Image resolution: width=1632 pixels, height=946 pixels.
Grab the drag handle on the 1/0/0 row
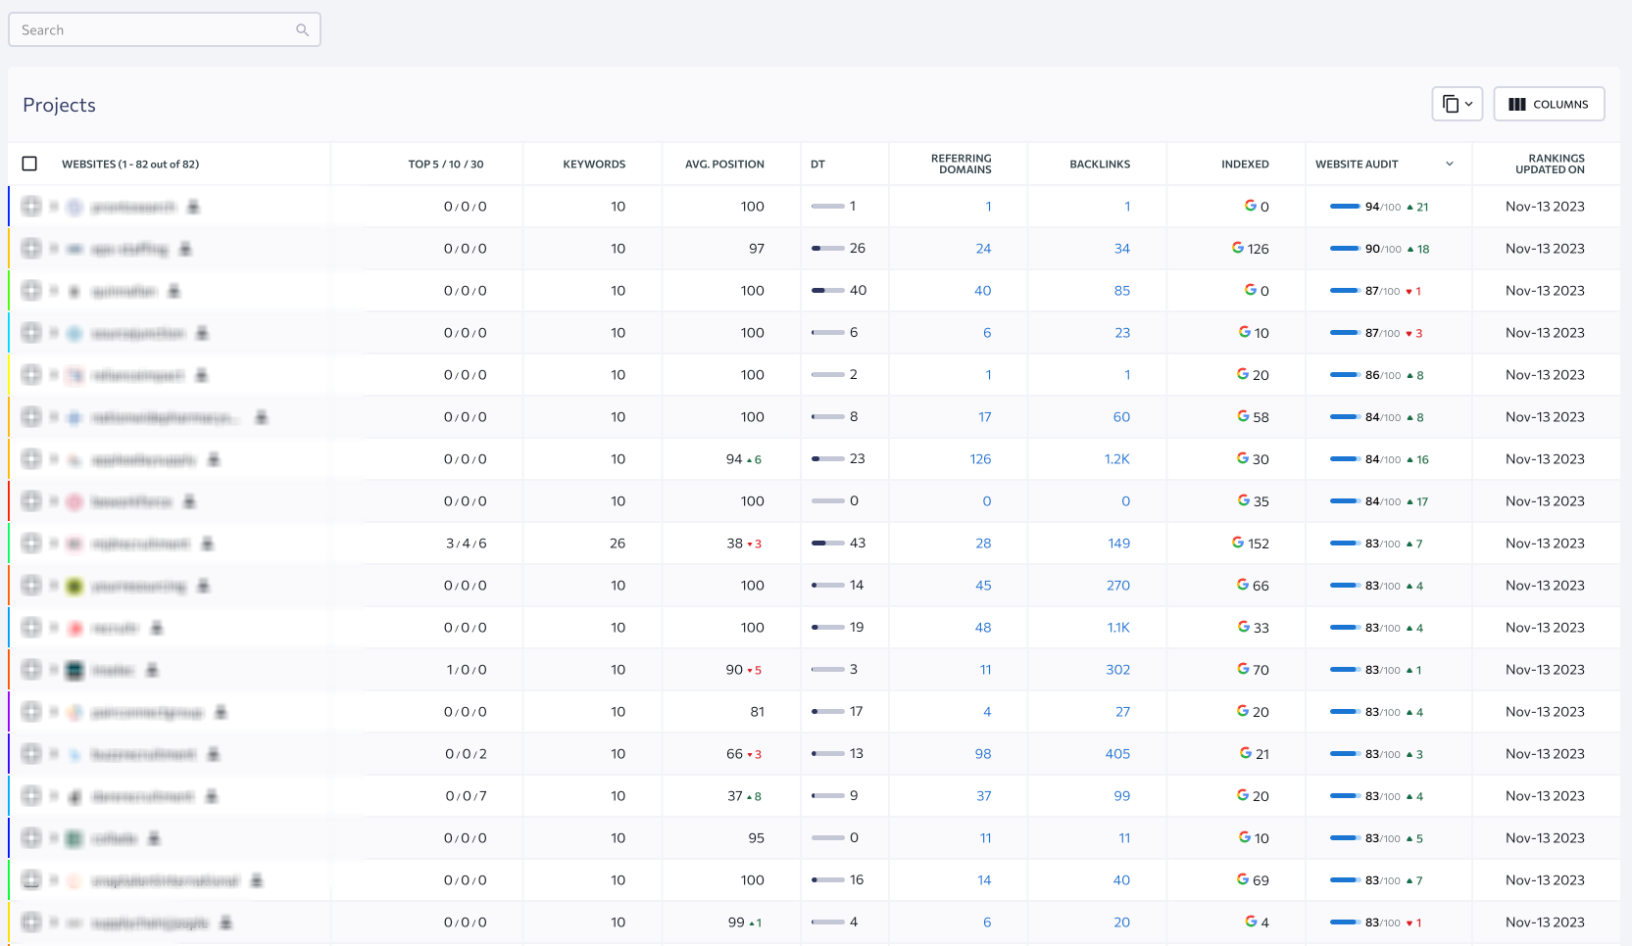click(54, 670)
